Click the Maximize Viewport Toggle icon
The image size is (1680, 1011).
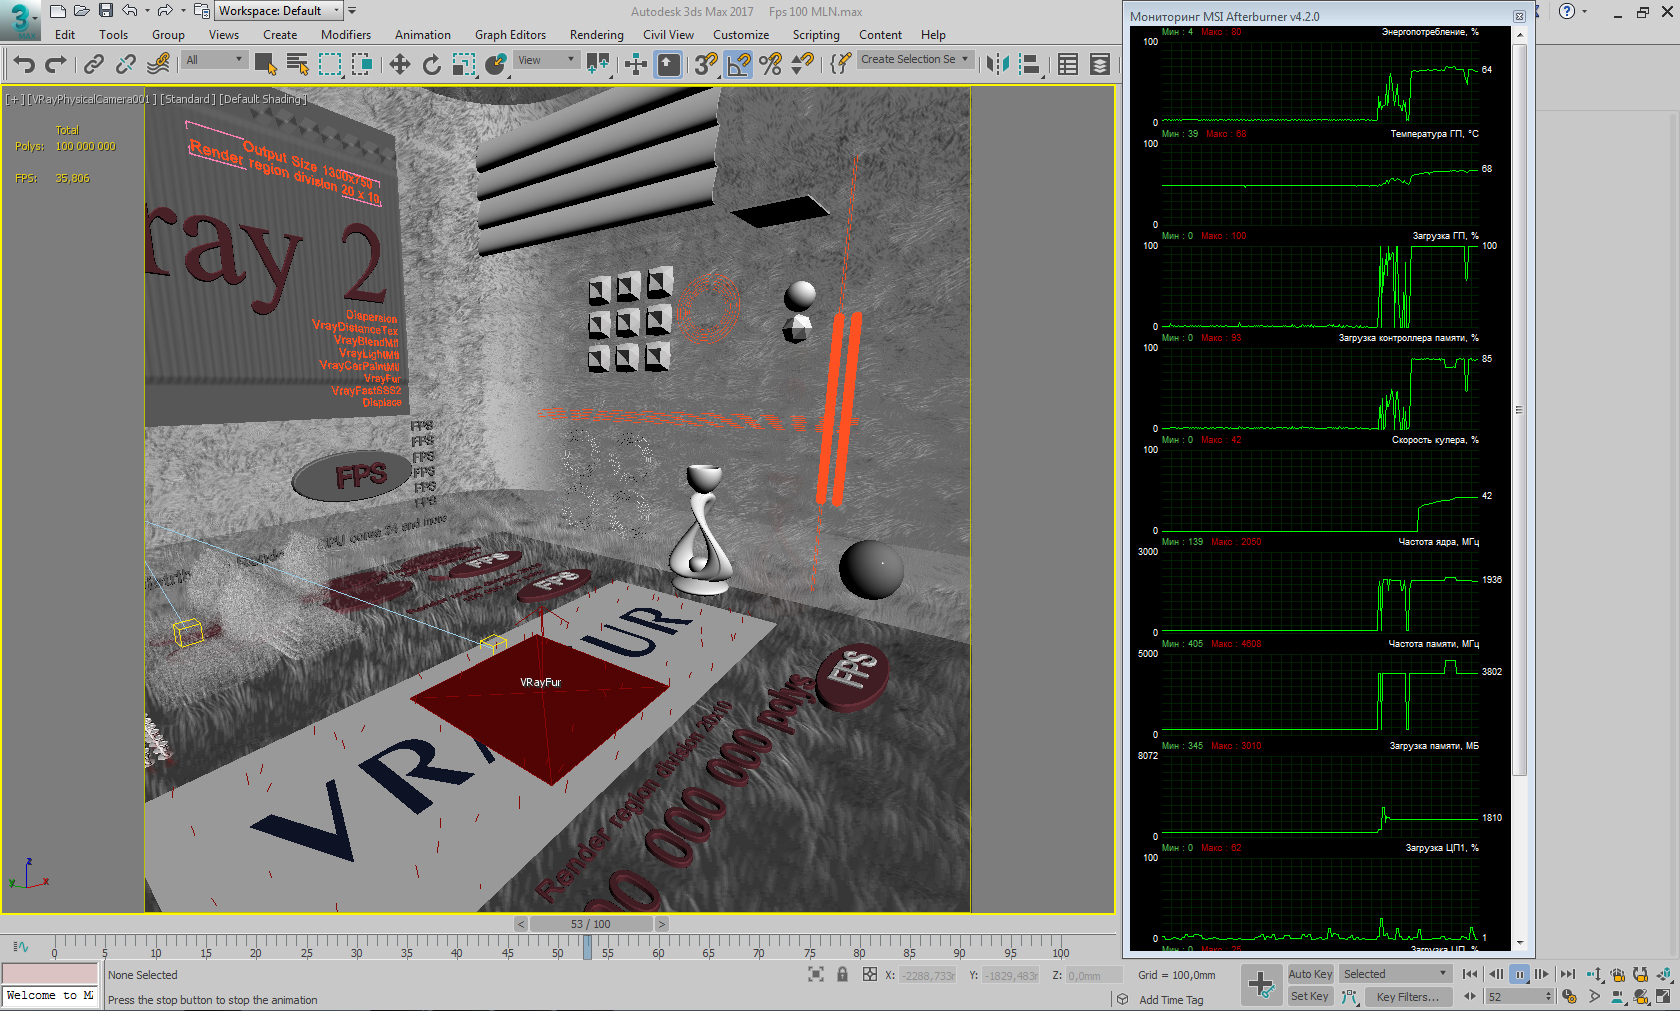click(x=1665, y=997)
